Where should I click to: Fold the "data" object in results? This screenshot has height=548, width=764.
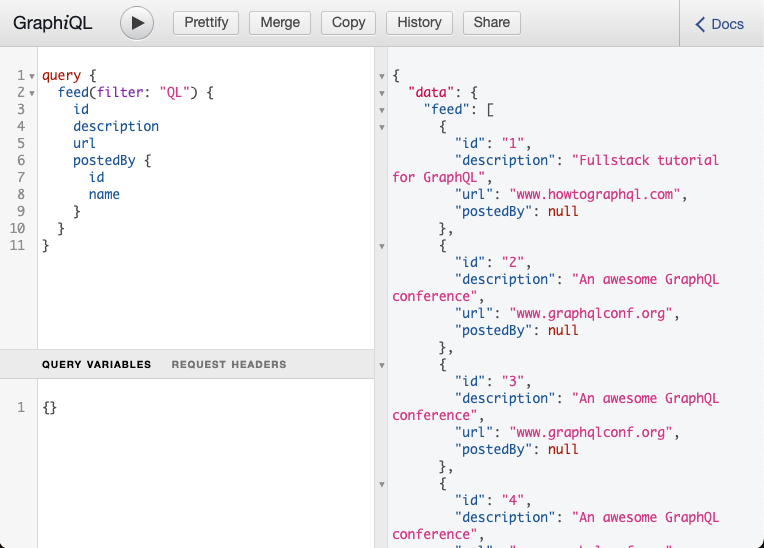pos(382,93)
